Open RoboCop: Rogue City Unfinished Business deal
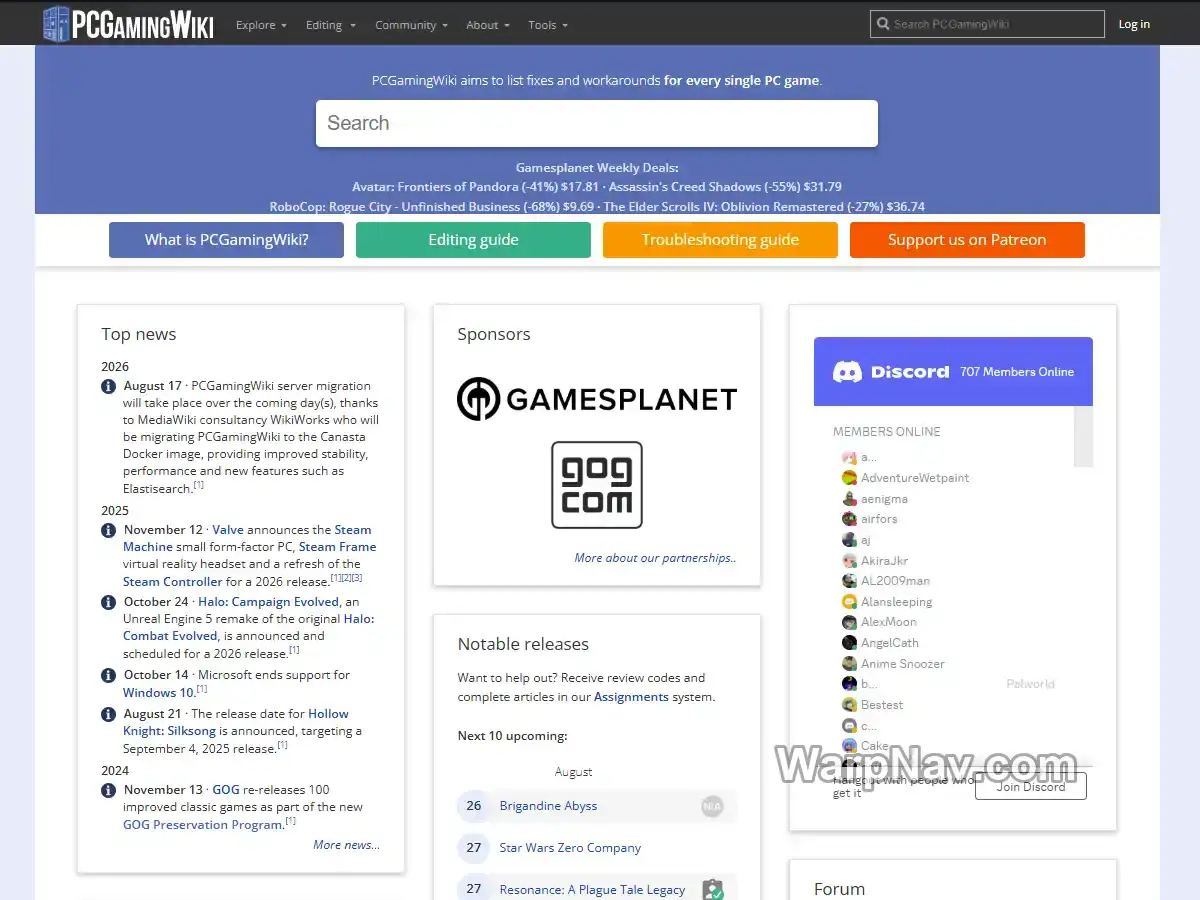Viewport: 1200px width, 900px height. pos(432,207)
